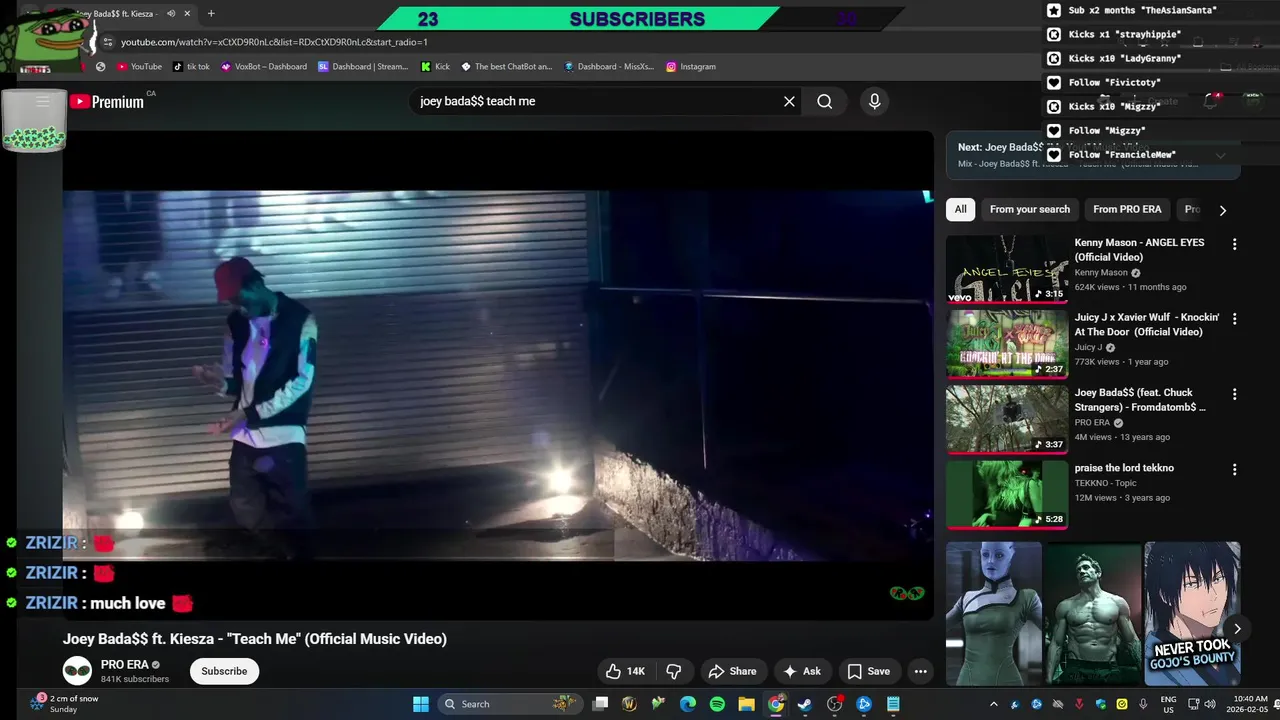Show next filter chips arrow
This screenshot has height=720, width=1280.
coord(1222,210)
